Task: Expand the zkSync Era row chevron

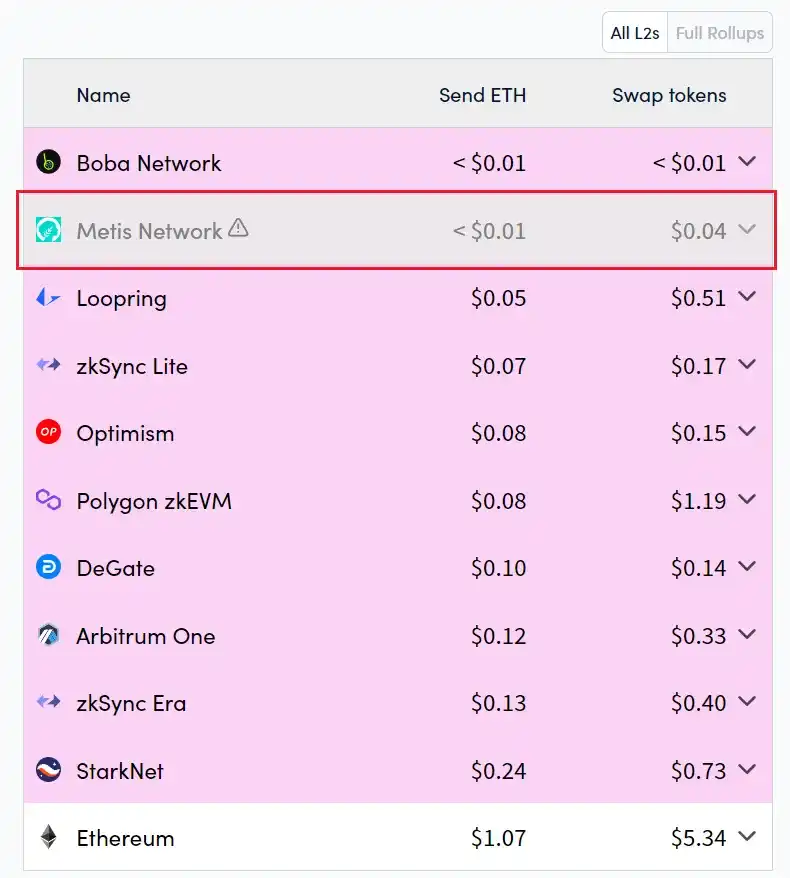Action: 747,703
